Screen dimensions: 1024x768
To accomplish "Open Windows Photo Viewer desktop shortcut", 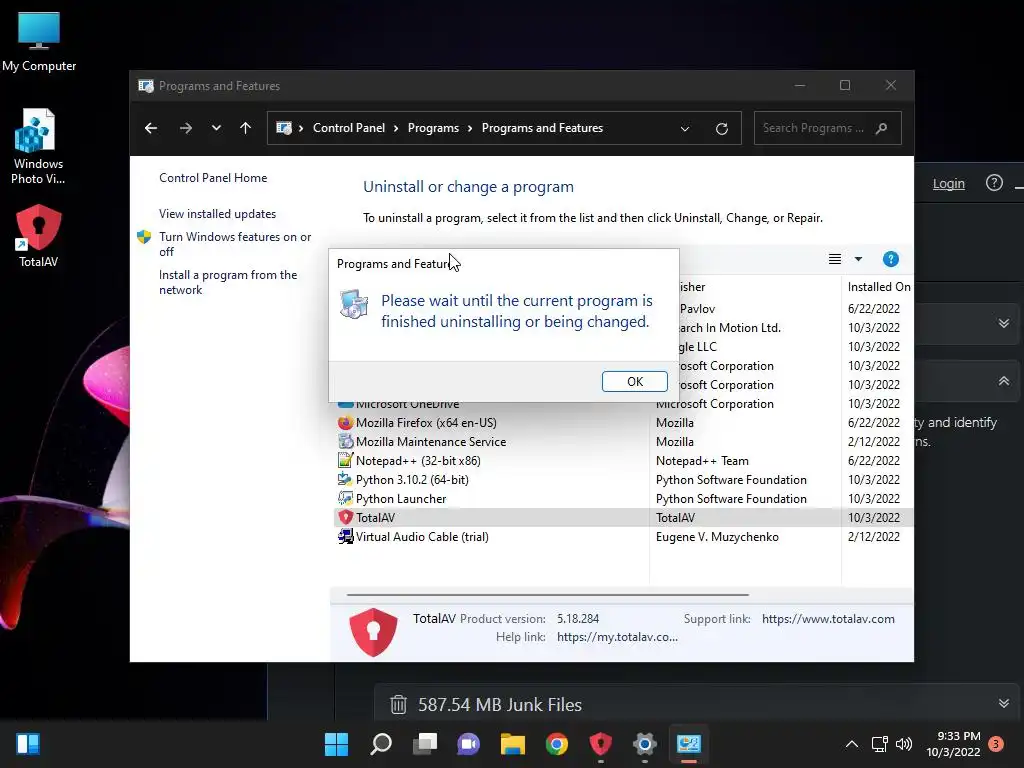I will tap(38, 146).
